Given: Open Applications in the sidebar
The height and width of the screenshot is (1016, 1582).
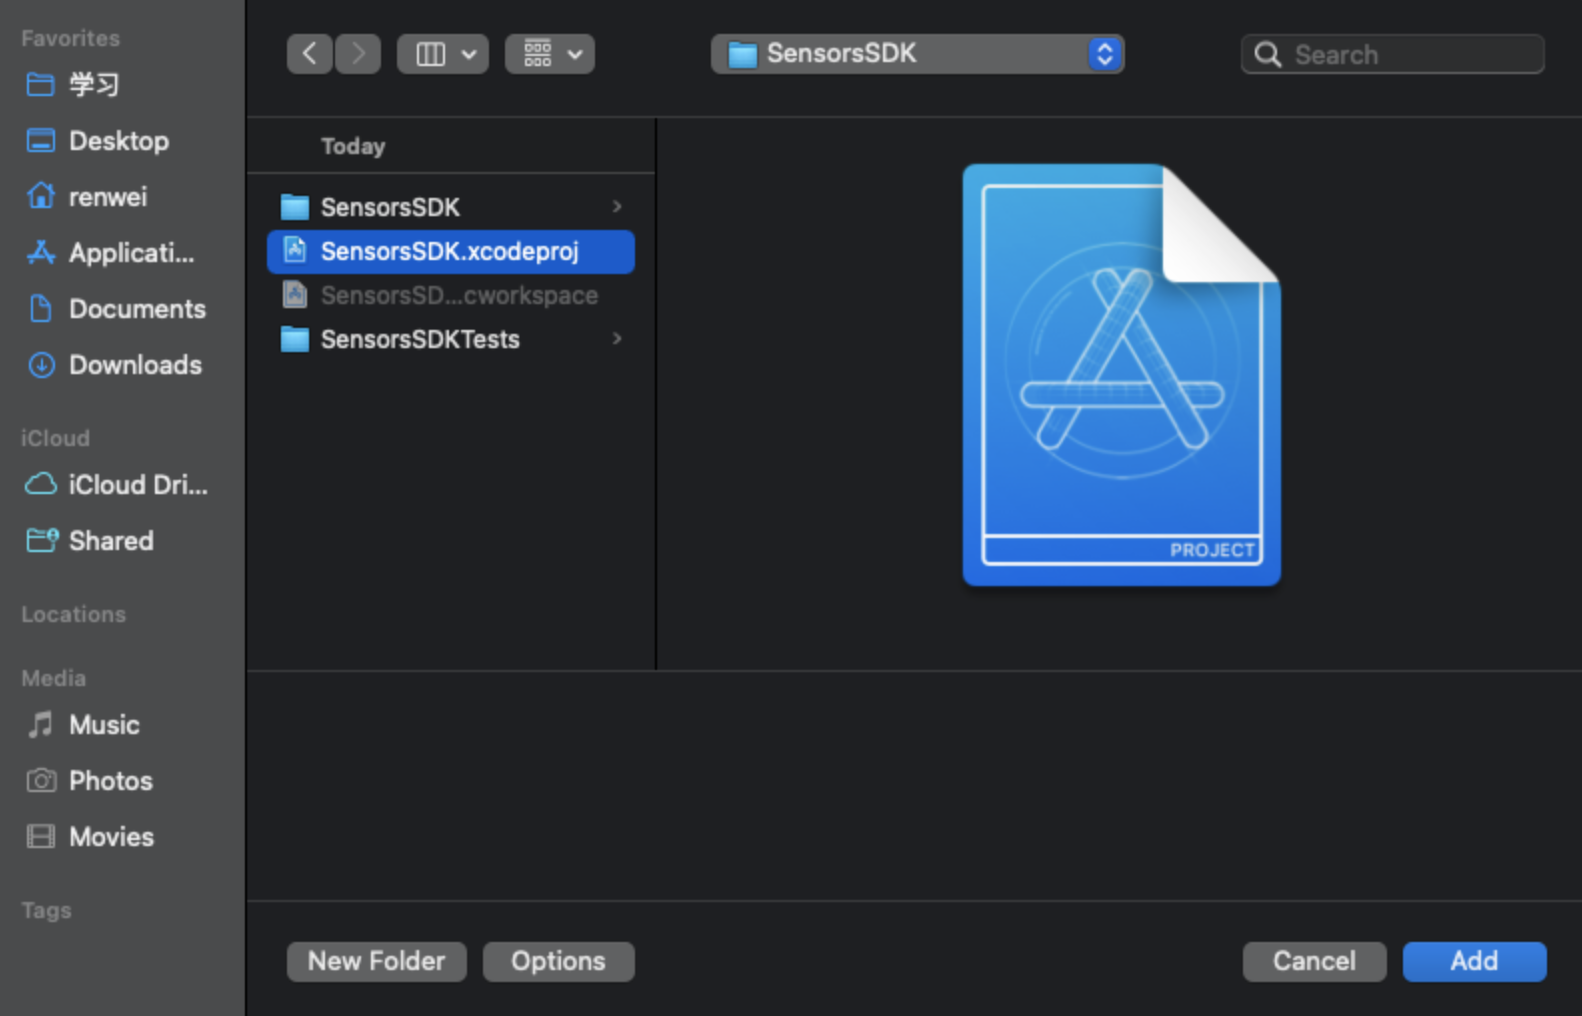Looking at the screenshot, I should click(110, 253).
